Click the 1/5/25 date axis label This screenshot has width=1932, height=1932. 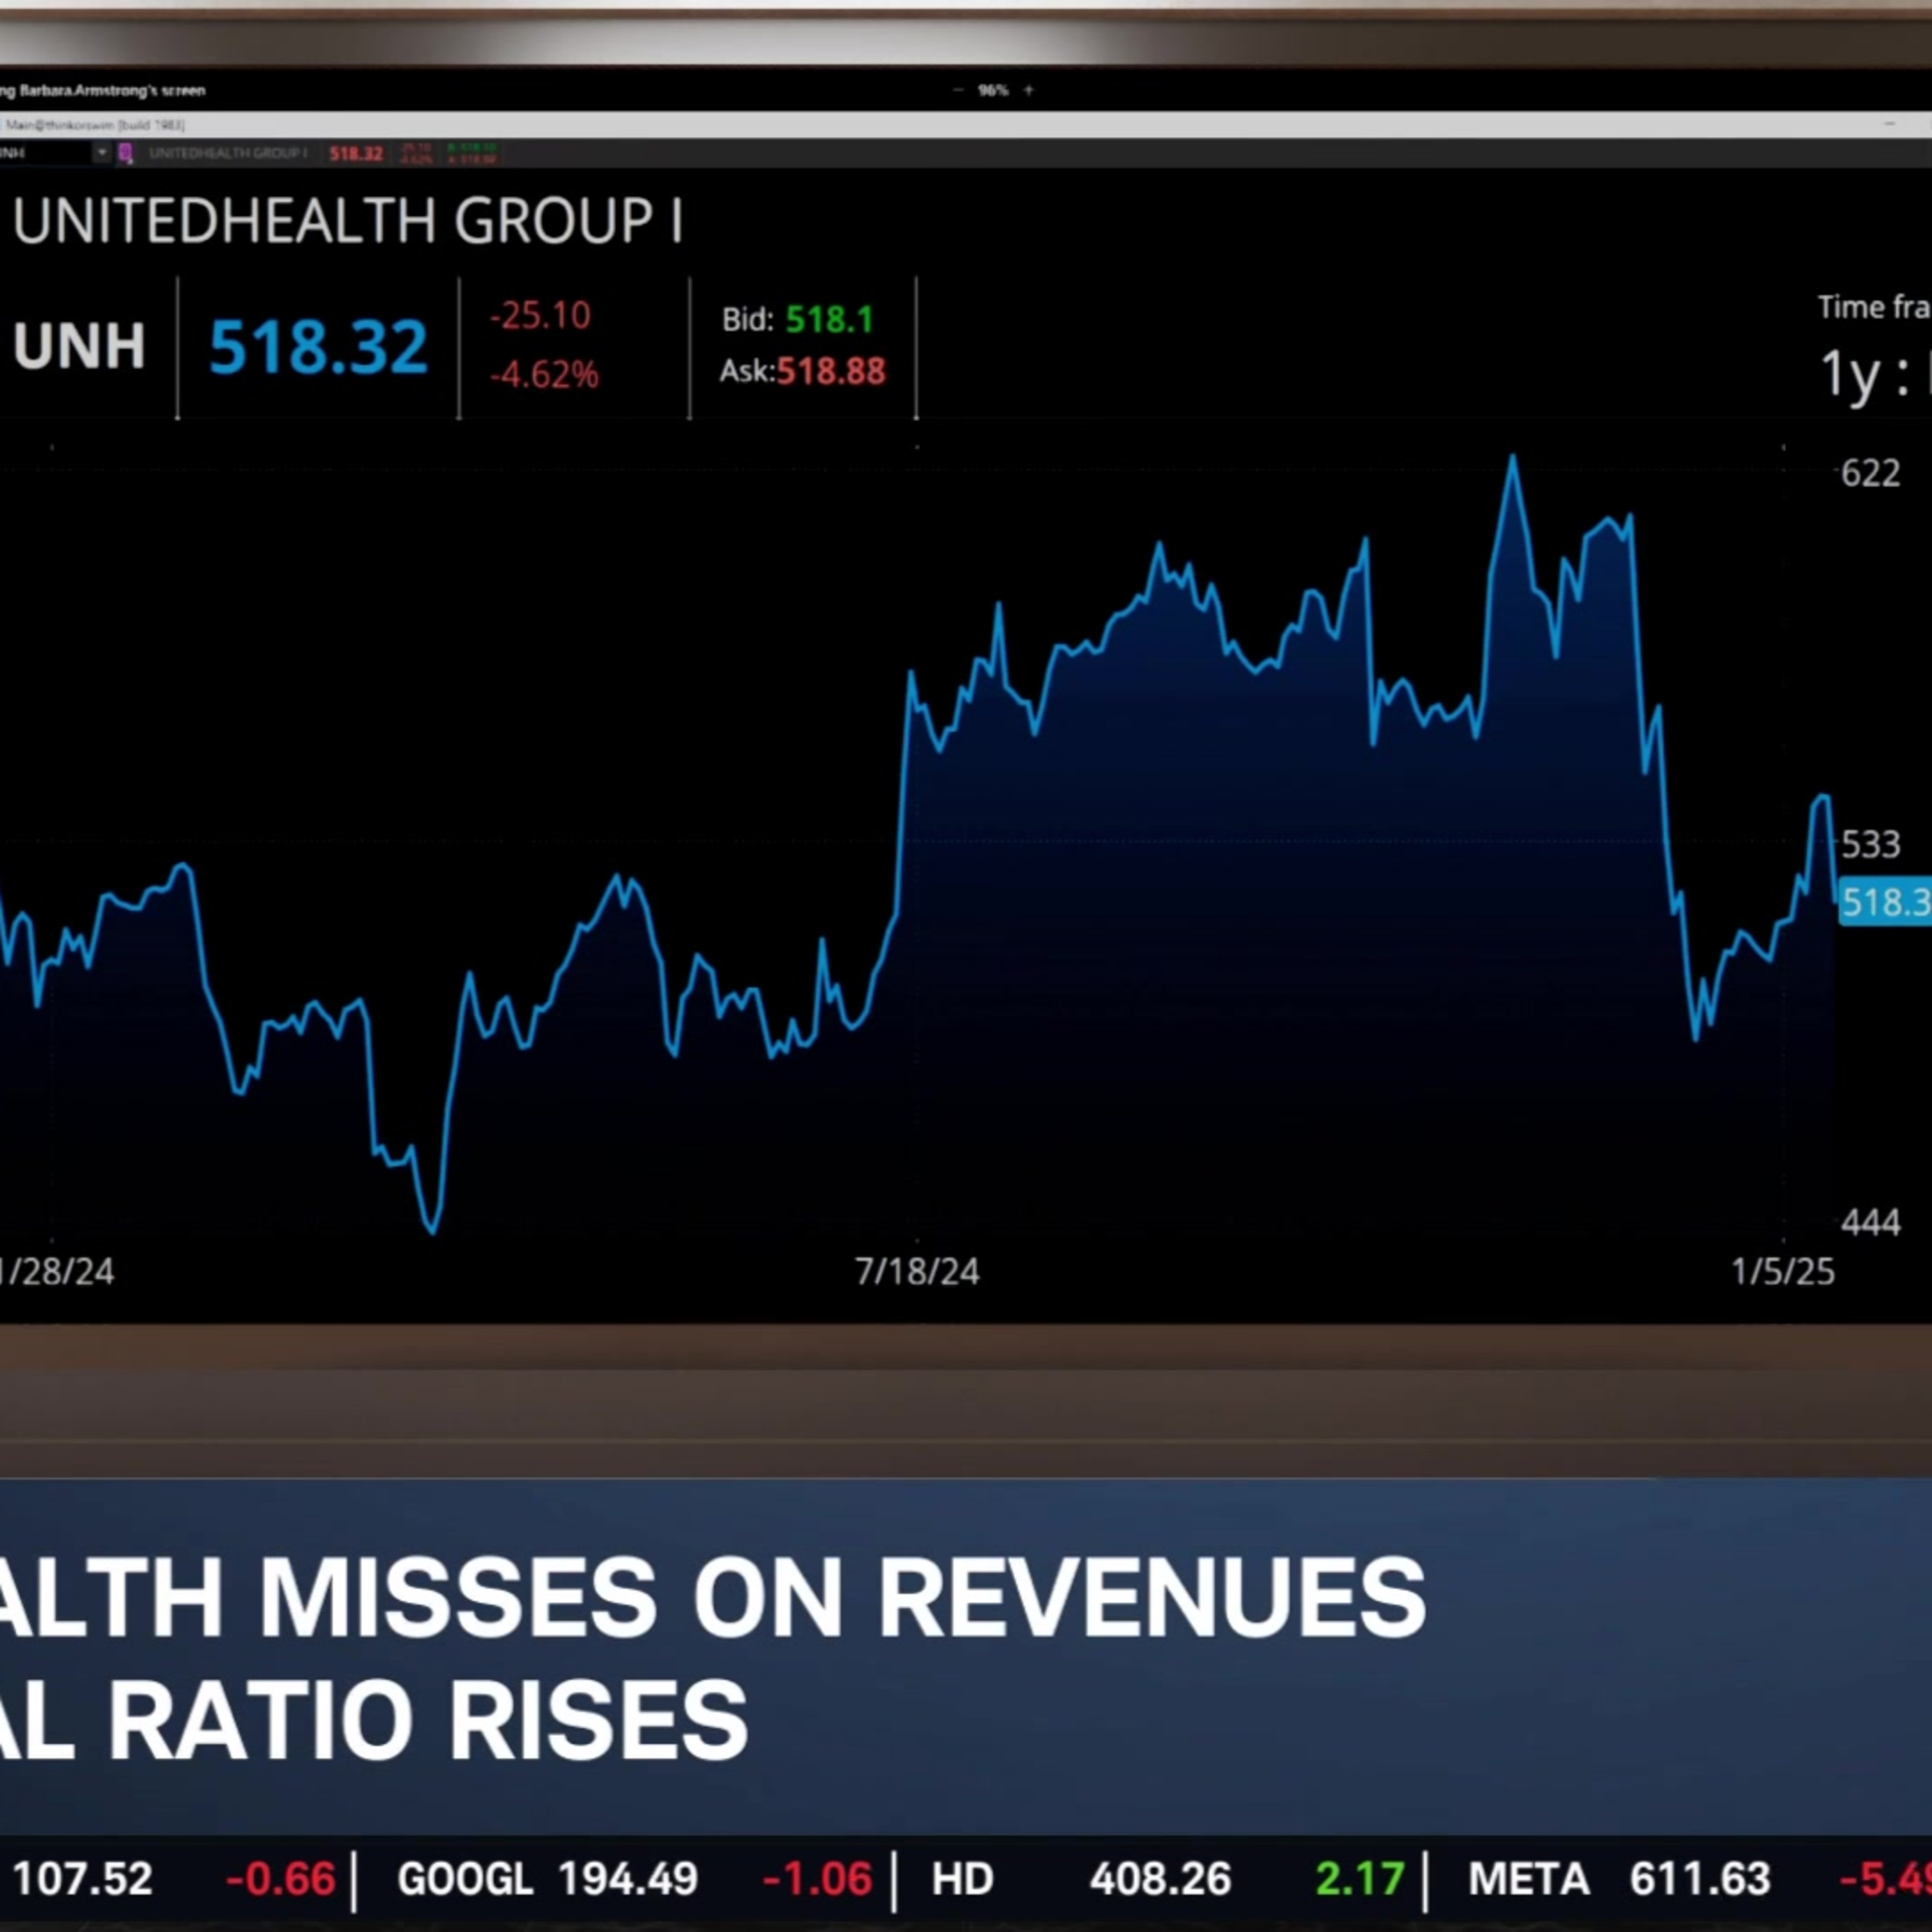[x=1783, y=1271]
